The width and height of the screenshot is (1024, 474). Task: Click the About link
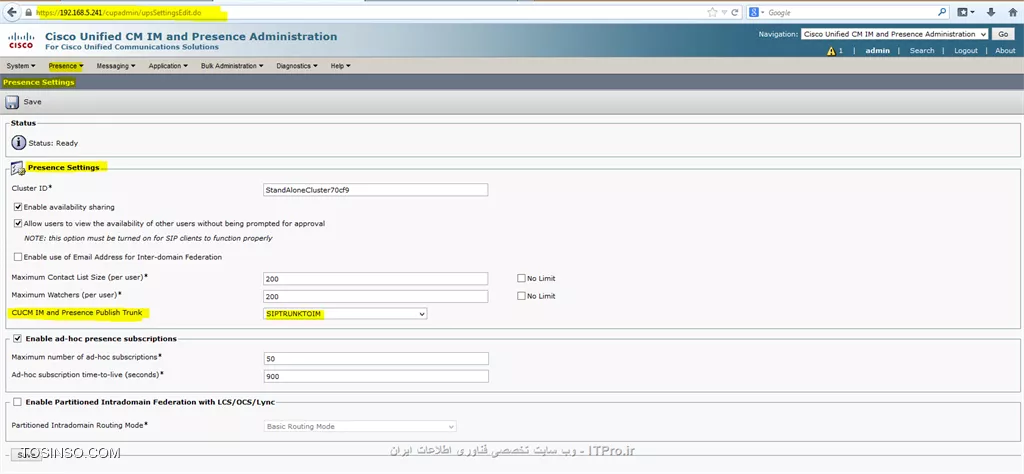pyautogui.click(x=1005, y=51)
